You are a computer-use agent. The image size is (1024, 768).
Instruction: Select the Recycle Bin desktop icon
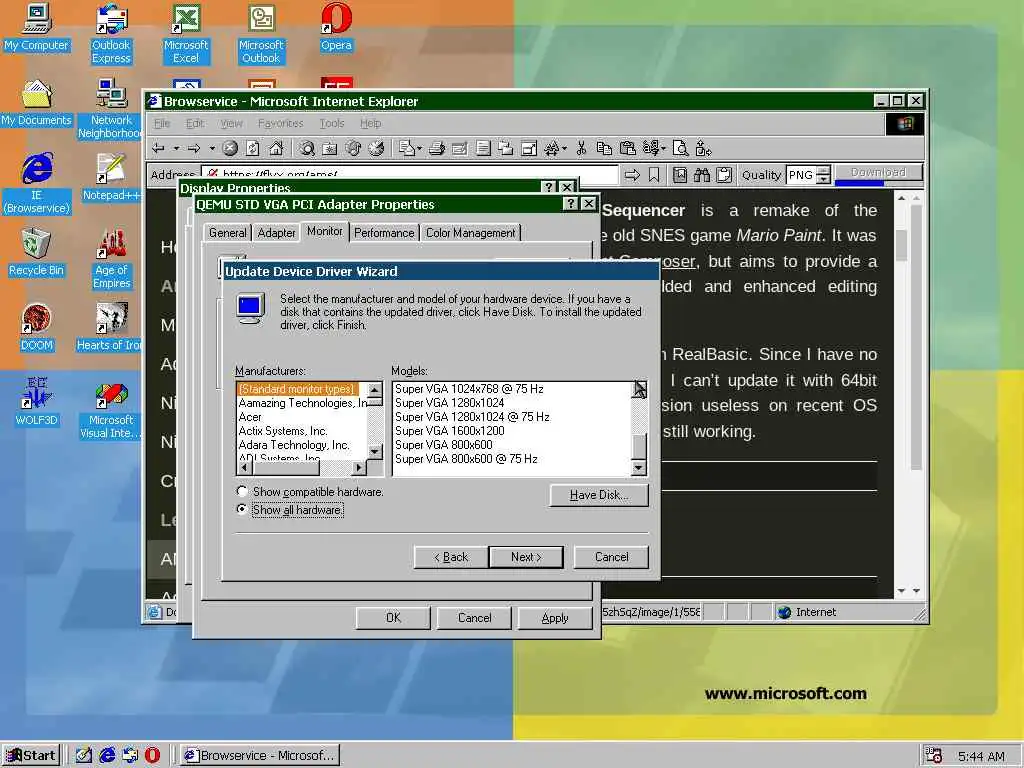pos(36,253)
